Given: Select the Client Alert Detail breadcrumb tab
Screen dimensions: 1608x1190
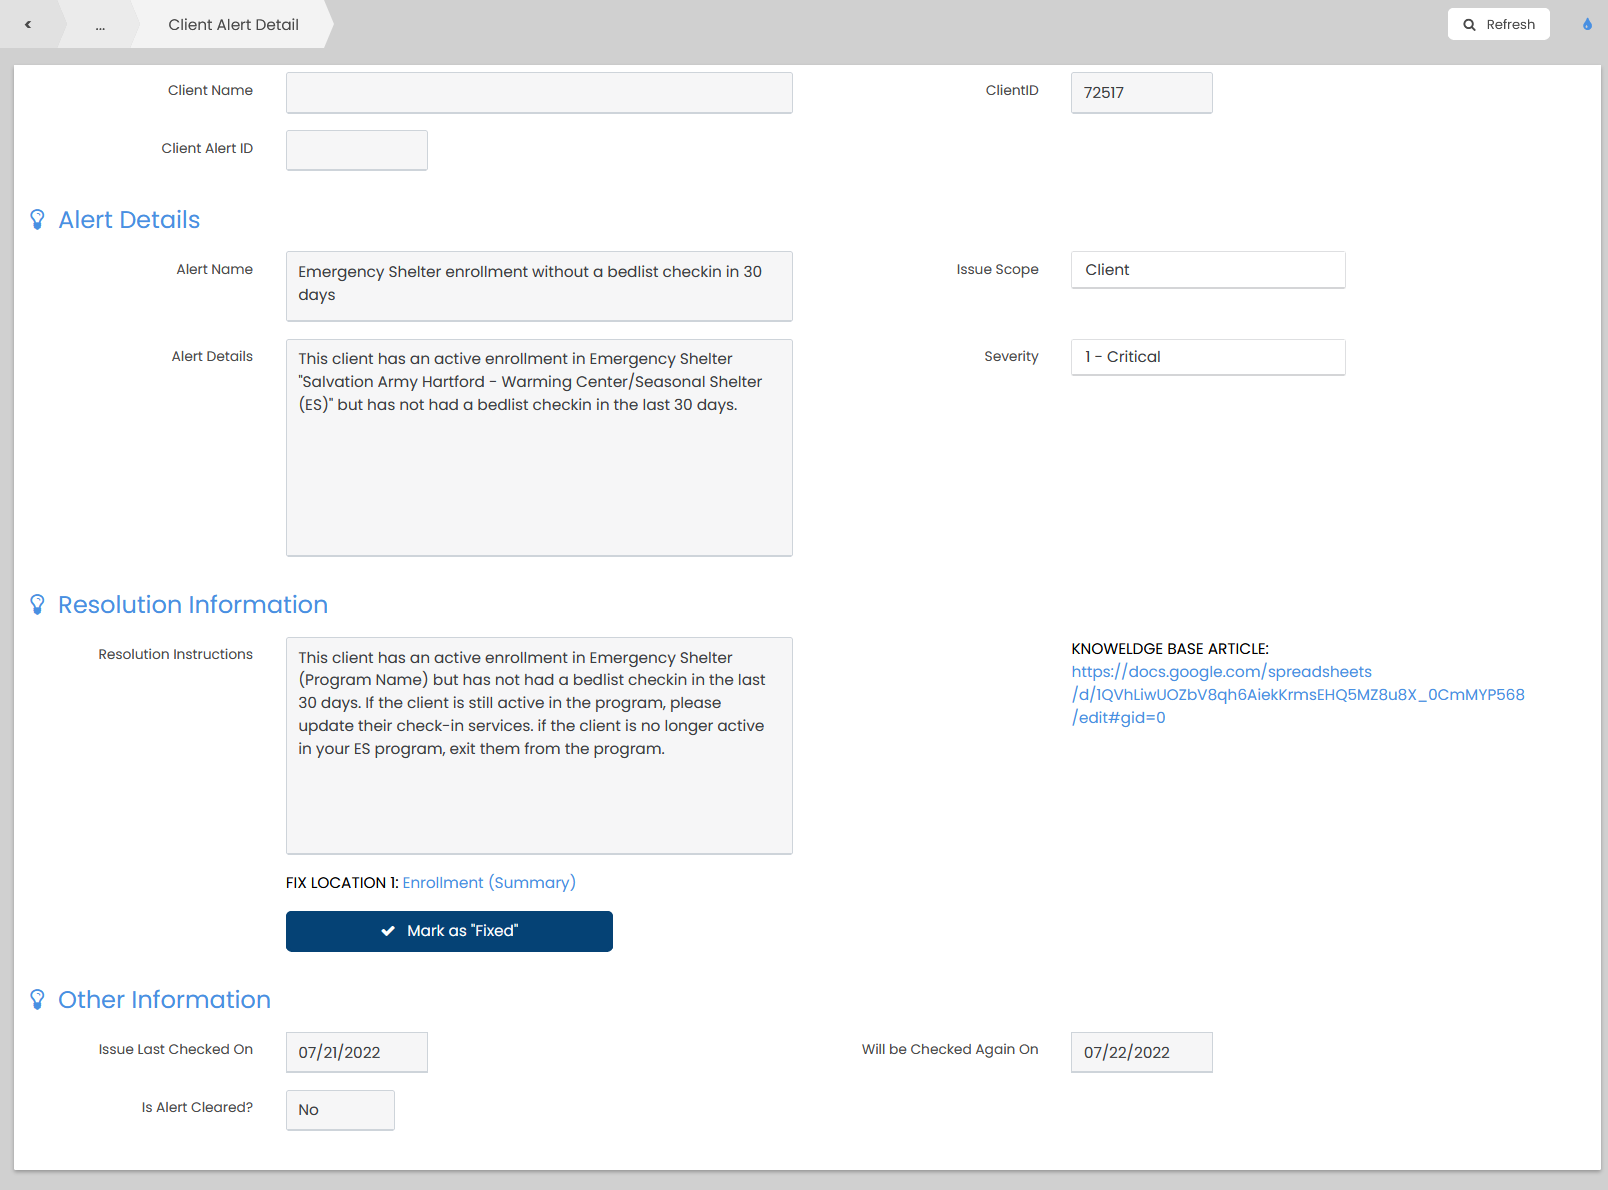Looking at the screenshot, I should 233,25.
